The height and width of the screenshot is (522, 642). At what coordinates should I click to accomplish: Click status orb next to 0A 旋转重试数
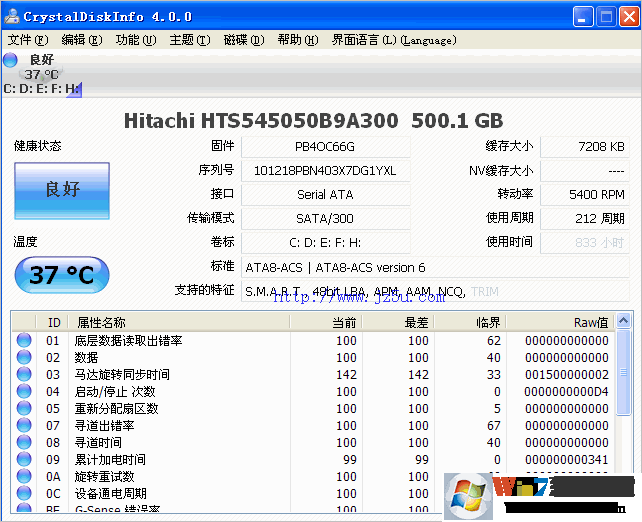click(x=24, y=477)
